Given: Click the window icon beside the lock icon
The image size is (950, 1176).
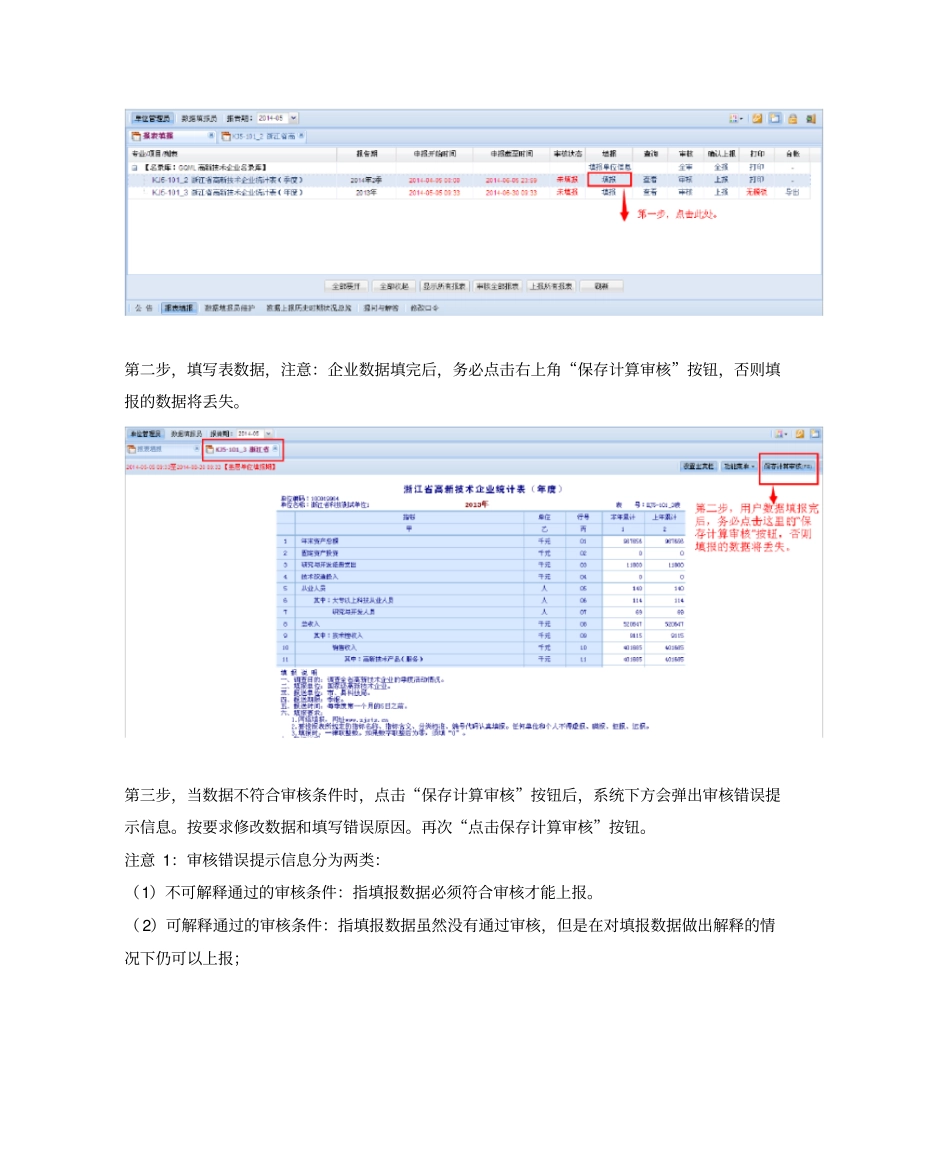Looking at the screenshot, I should tap(775, 118).
